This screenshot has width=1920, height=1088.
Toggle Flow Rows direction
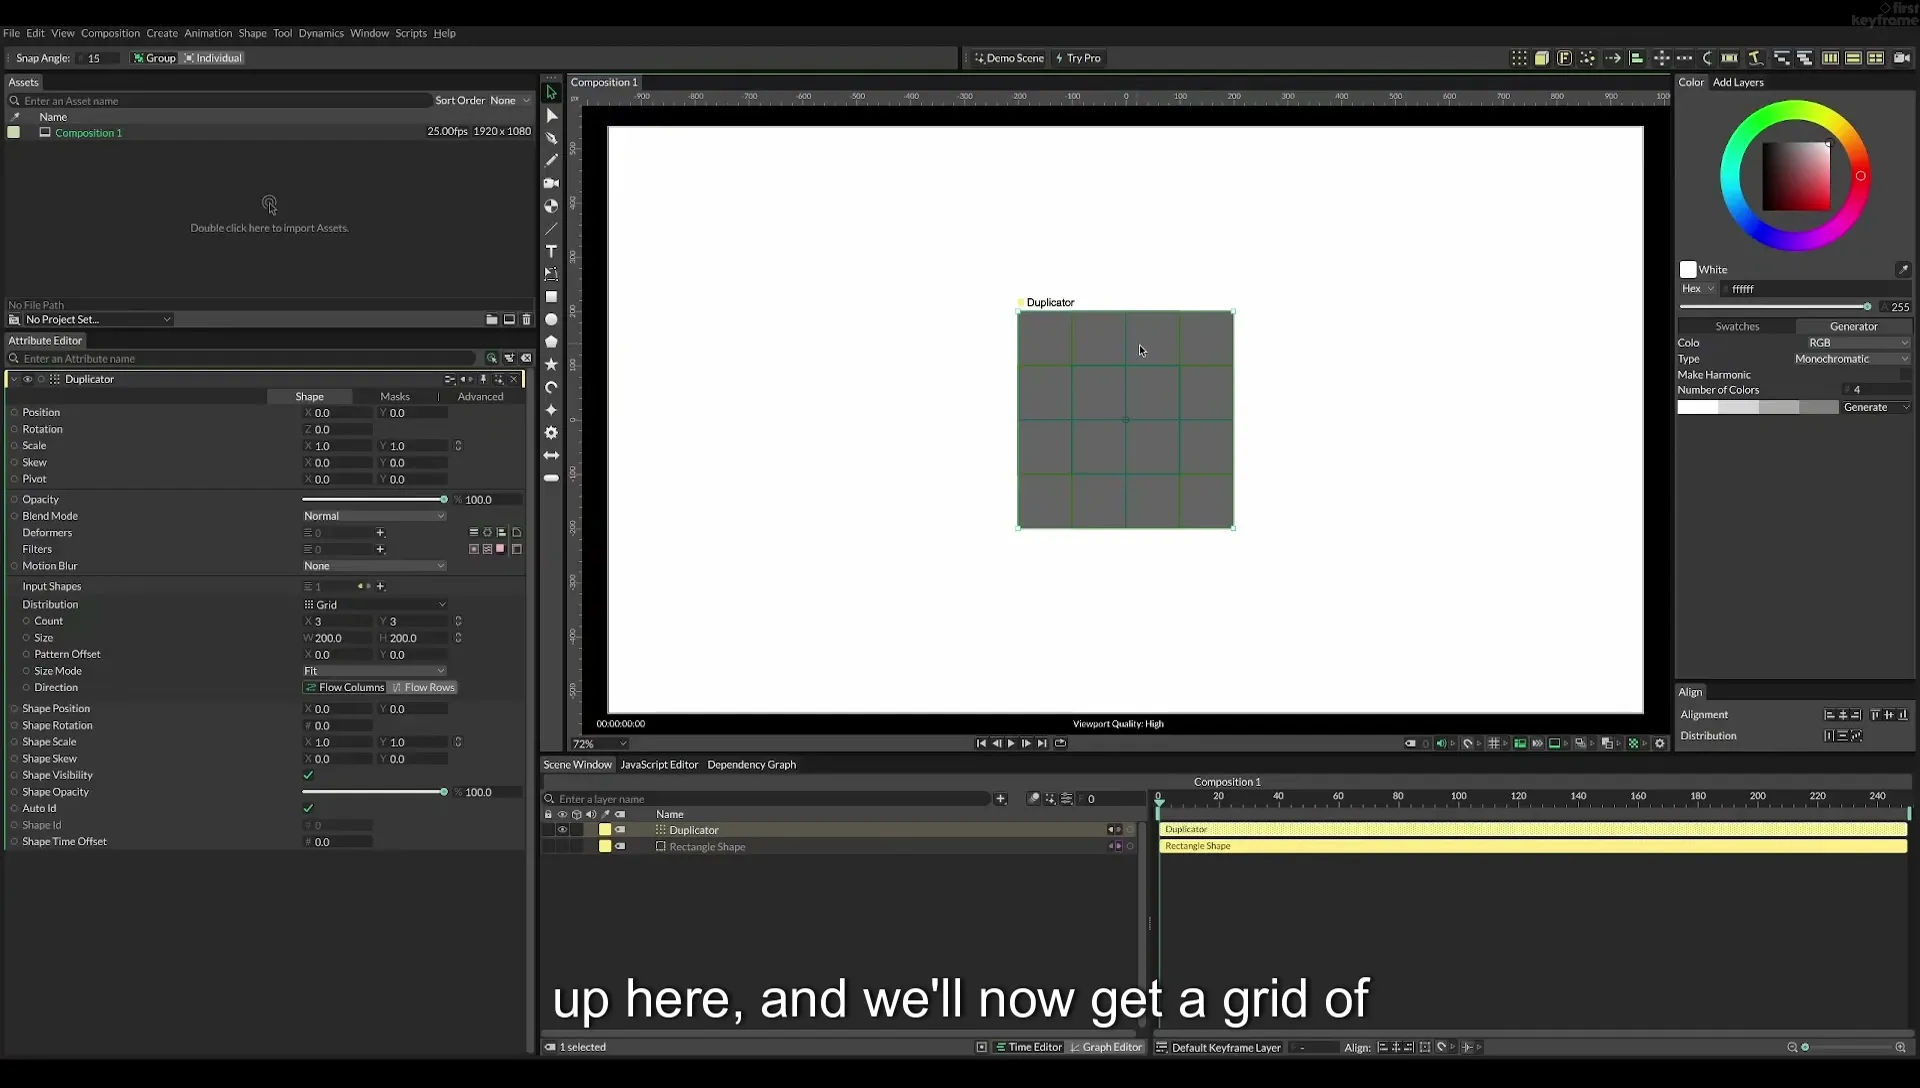(x=423, y=687)
